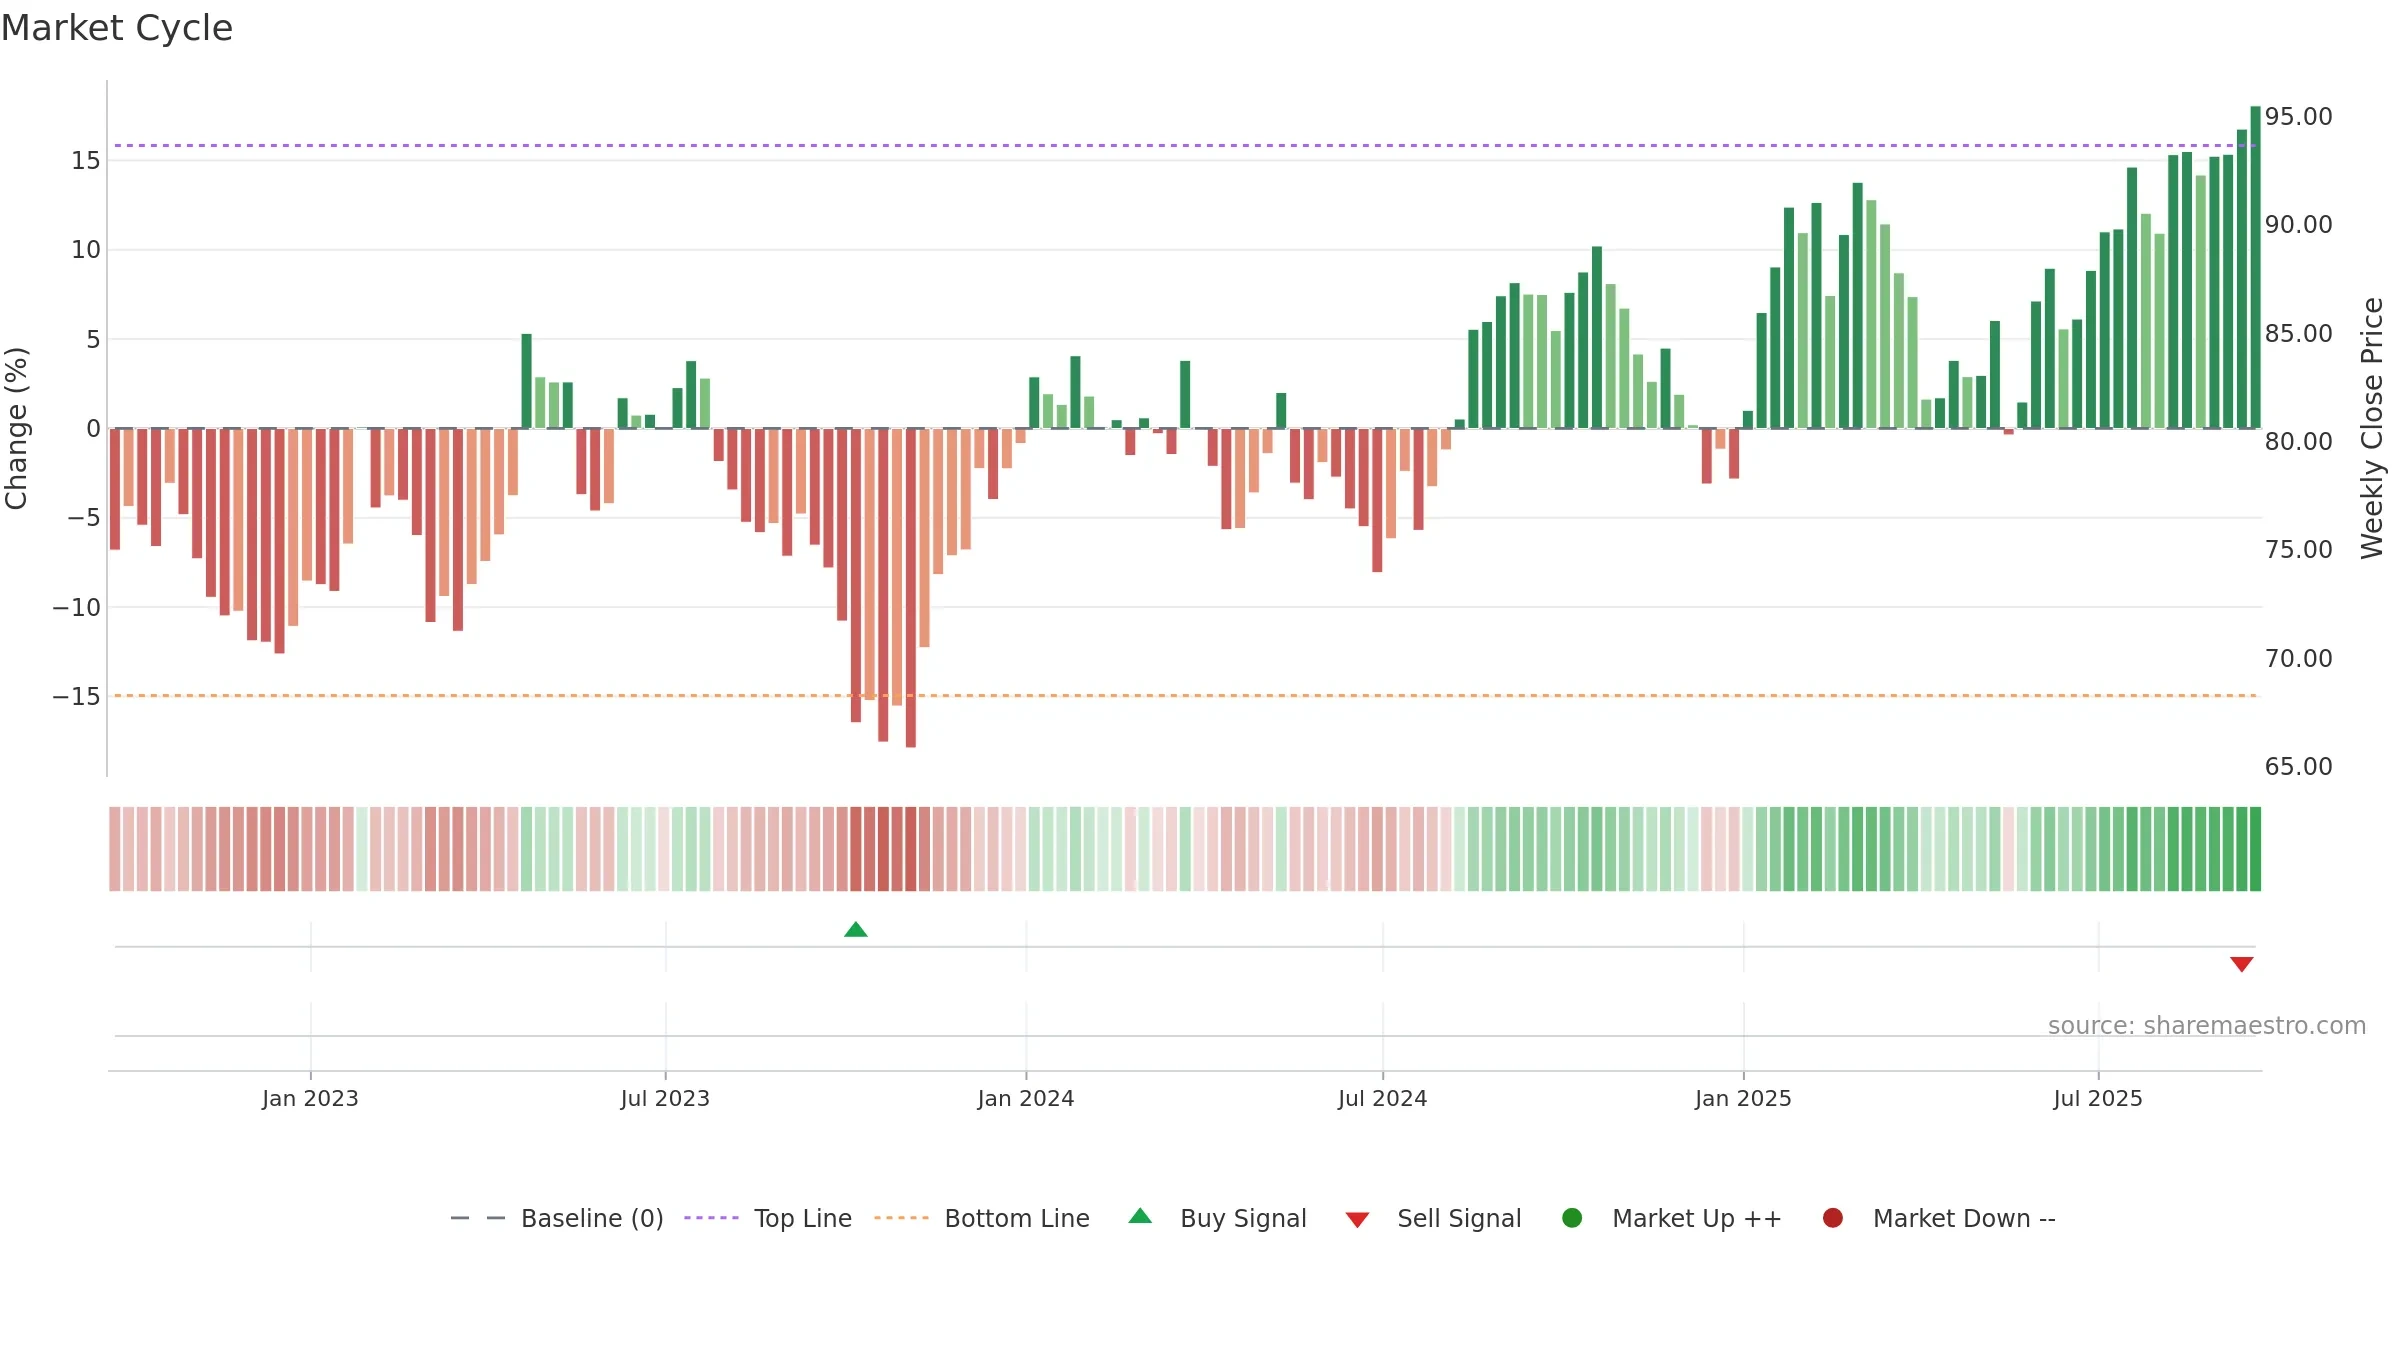
Task: Click the Jul 2024 axis label
Action: point(1383,1098)
